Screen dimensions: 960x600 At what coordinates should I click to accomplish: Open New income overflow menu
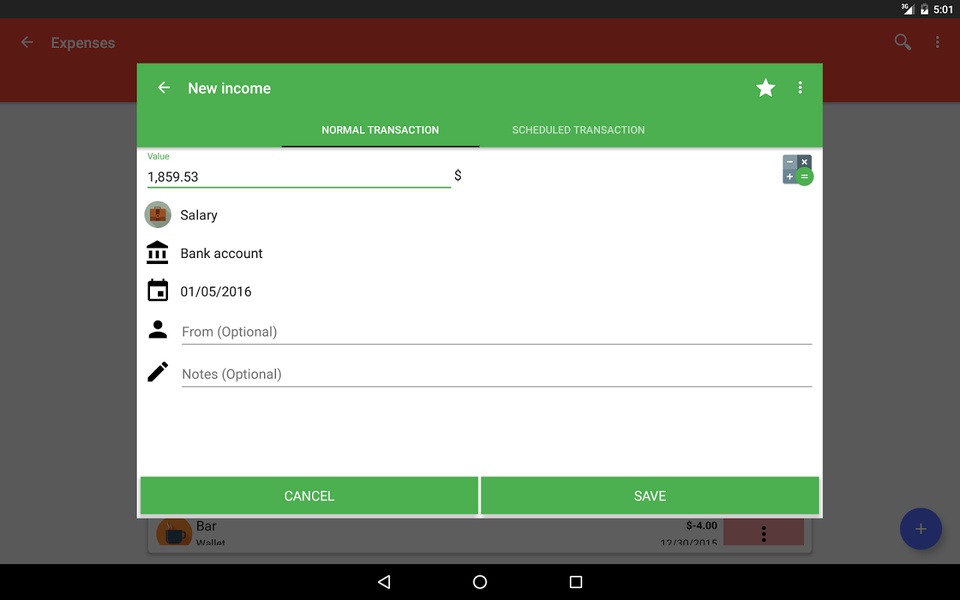[x=800, y=88]
